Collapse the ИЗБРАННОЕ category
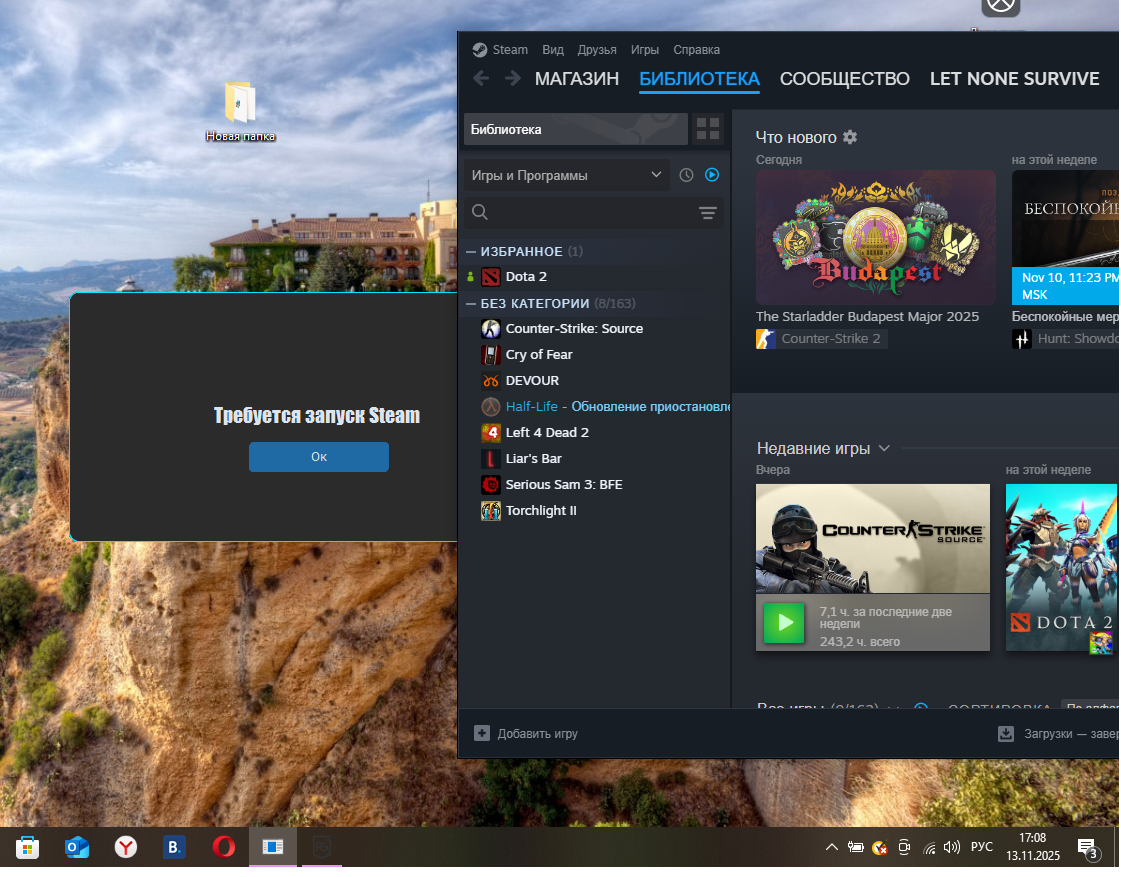The width and height of the screenshot is (1121, 877). click(471, 252)
